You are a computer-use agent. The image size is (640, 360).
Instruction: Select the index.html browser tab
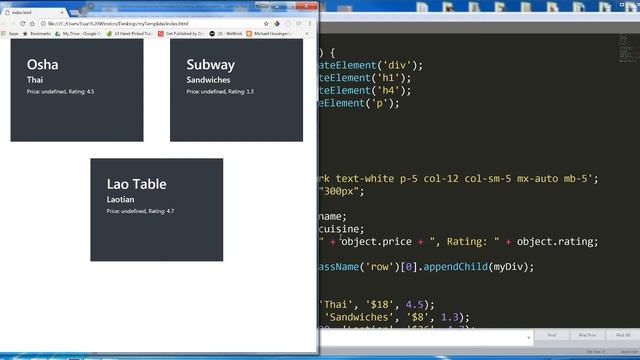[x=35, y=13]
